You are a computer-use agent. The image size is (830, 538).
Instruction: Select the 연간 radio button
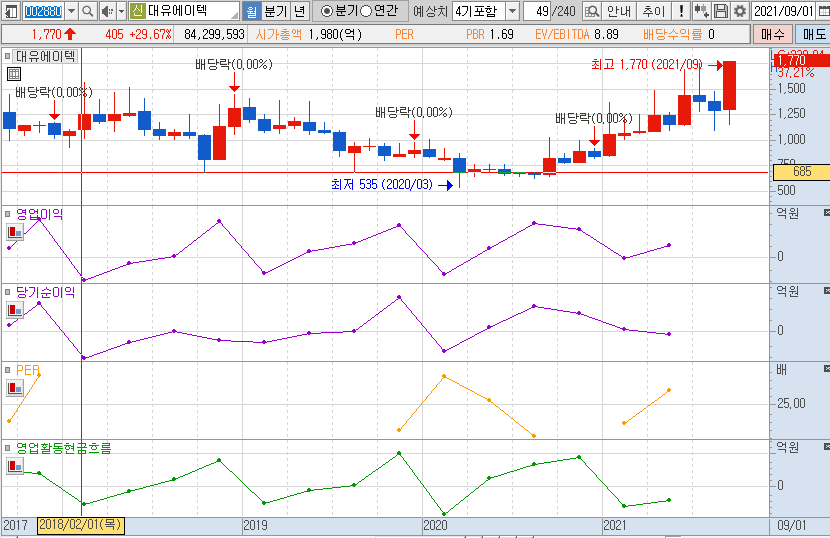366,11
